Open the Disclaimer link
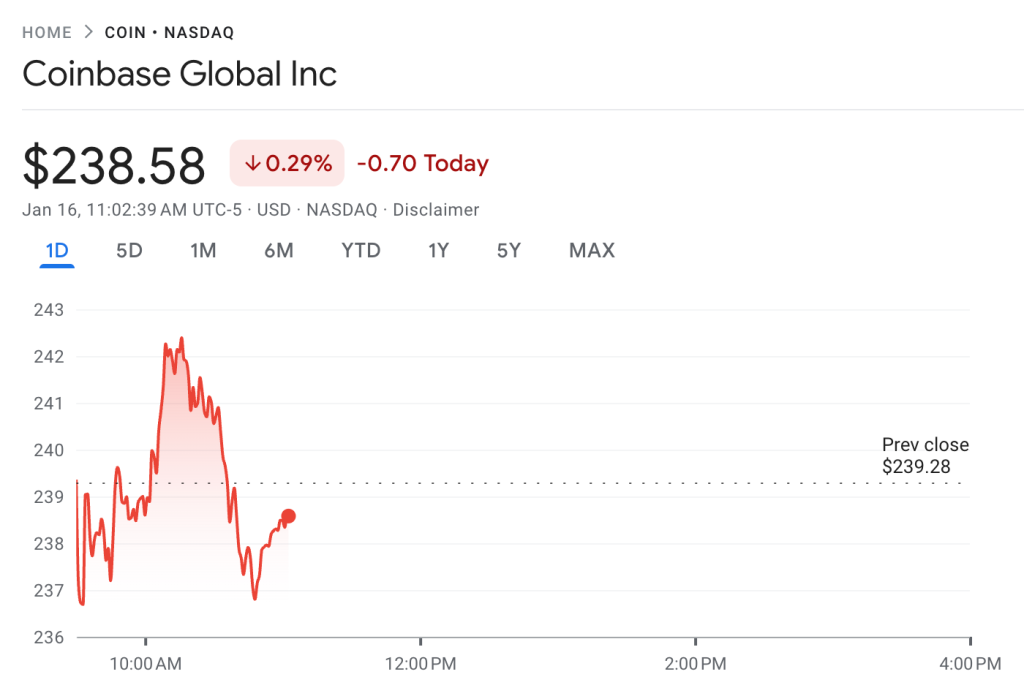Screen dimensions: 1024x696 pos(436,209)
